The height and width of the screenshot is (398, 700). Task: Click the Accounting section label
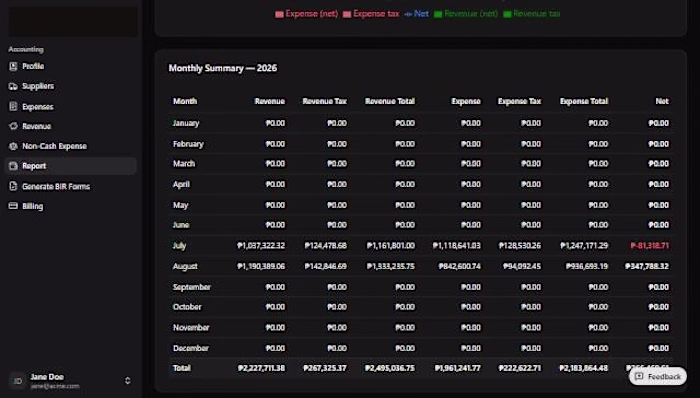26,50
